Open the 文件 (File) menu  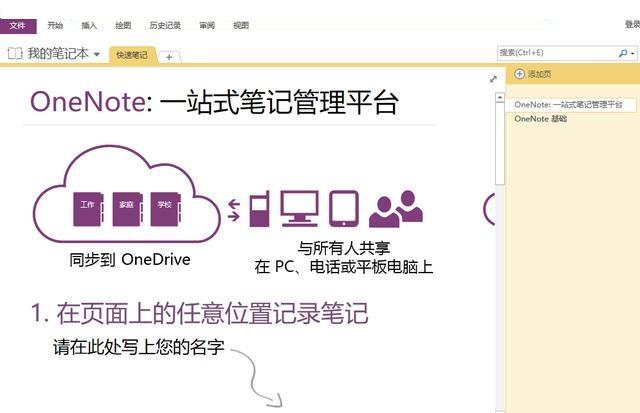[x=18, y=26]
